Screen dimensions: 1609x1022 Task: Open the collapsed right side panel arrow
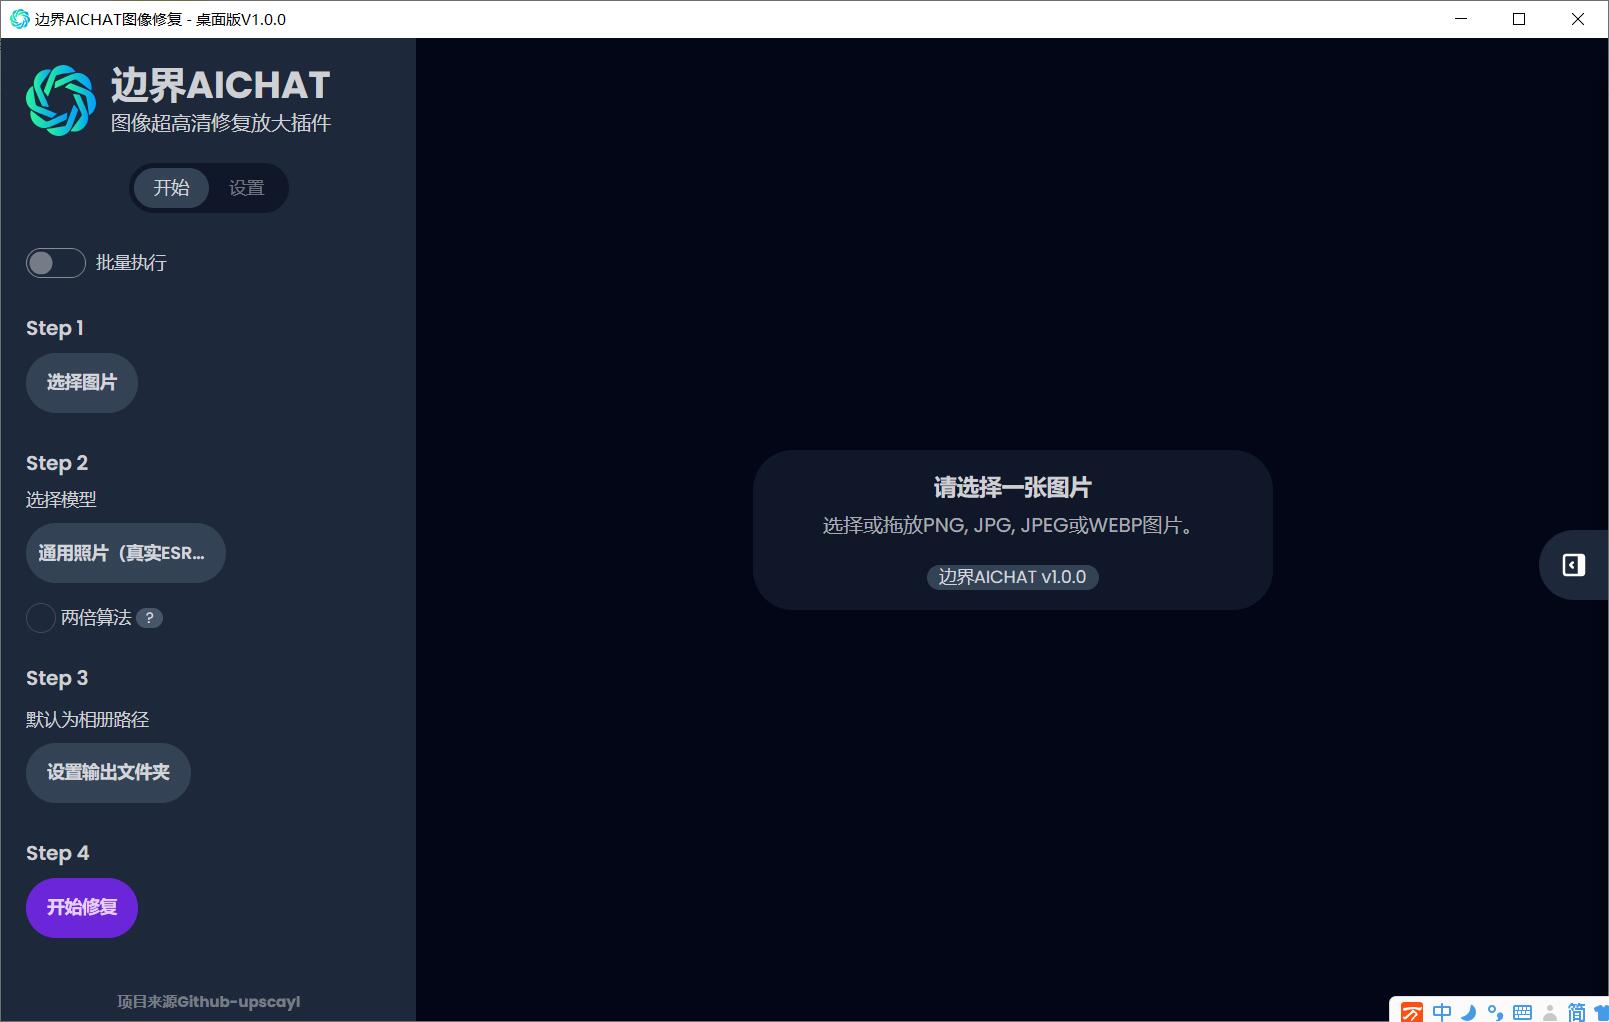pos(1573,565)
